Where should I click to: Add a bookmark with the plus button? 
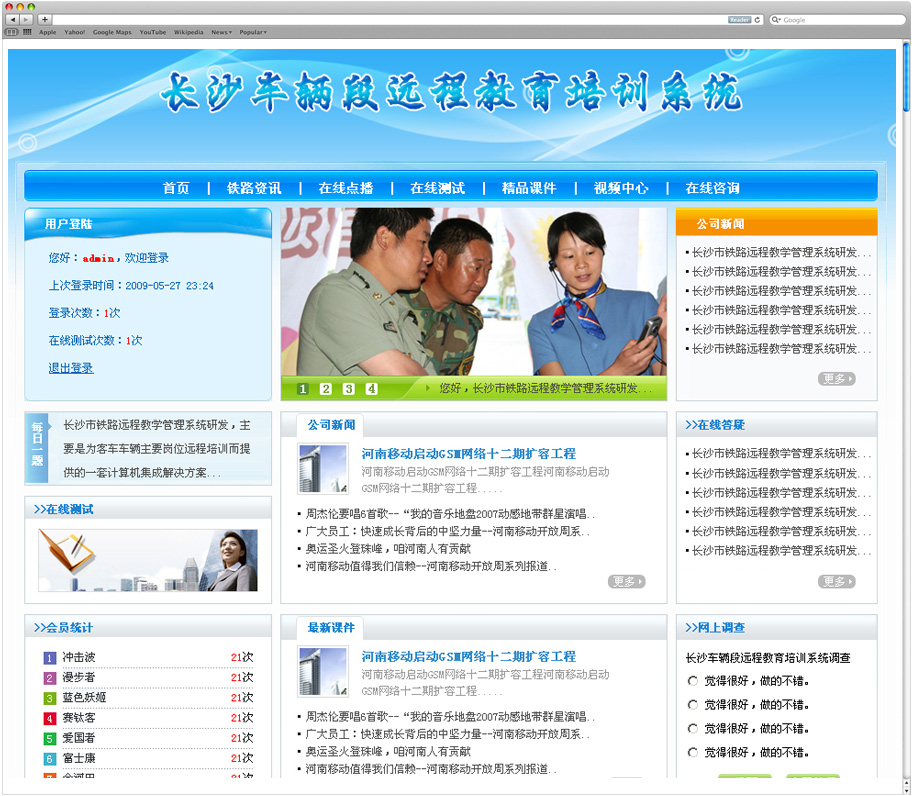click(45, 20)
